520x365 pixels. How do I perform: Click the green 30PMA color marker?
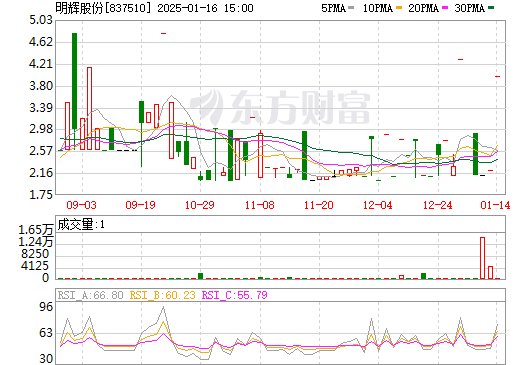point(491,8)
